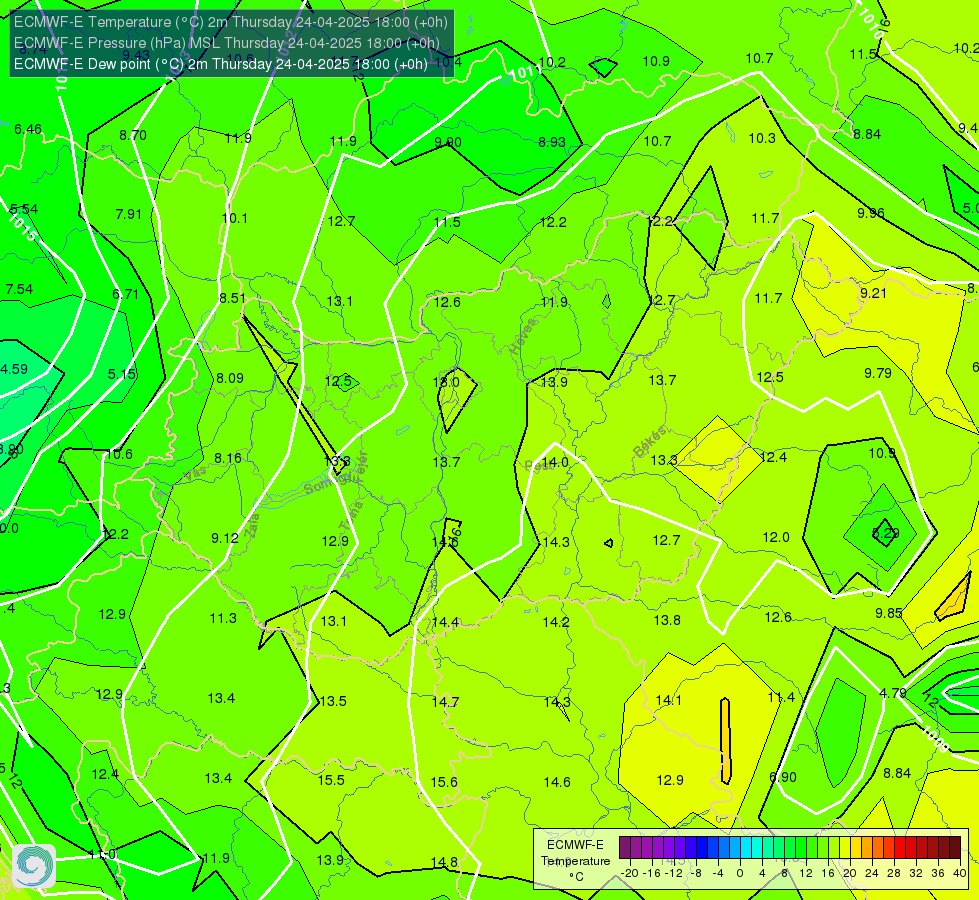Select the ECMWF-E Dew point 2m layer line
Viewport: 979px width, 900px height.
220,64
